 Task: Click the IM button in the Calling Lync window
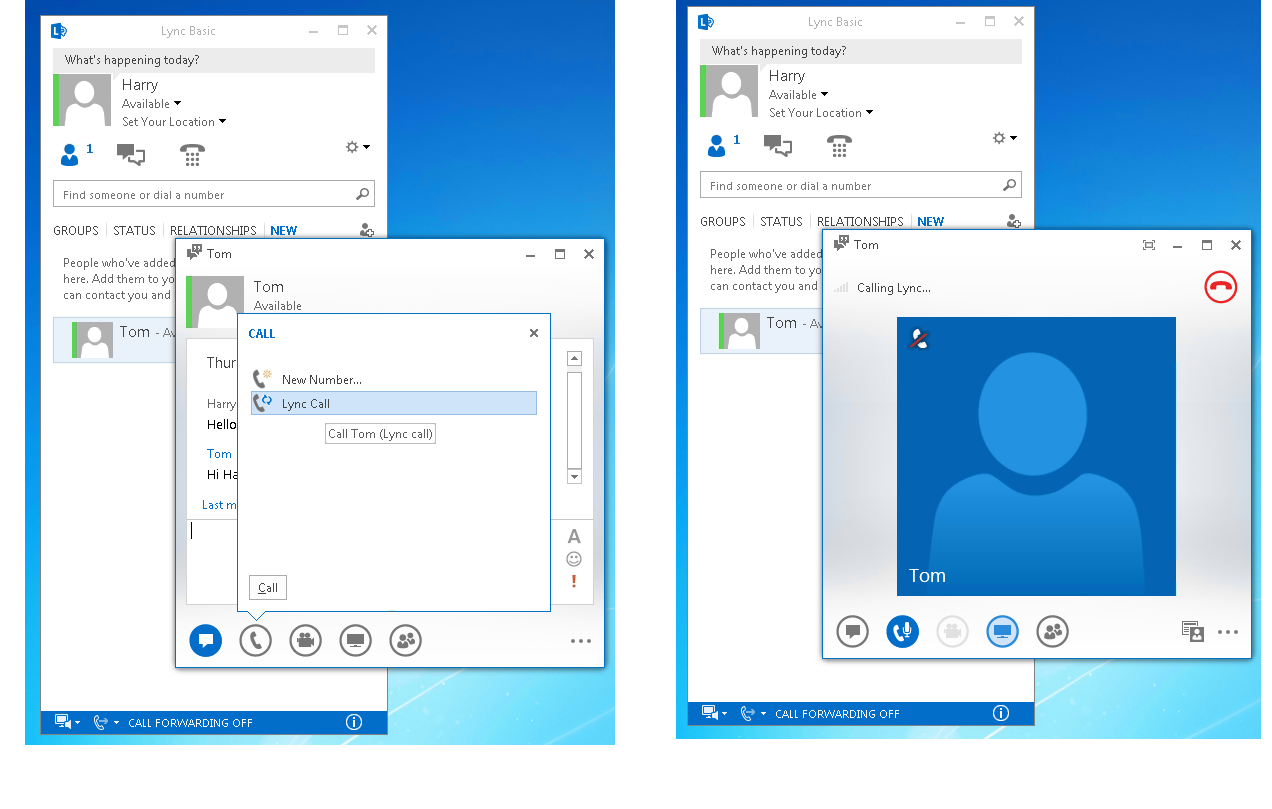[853, 632]
